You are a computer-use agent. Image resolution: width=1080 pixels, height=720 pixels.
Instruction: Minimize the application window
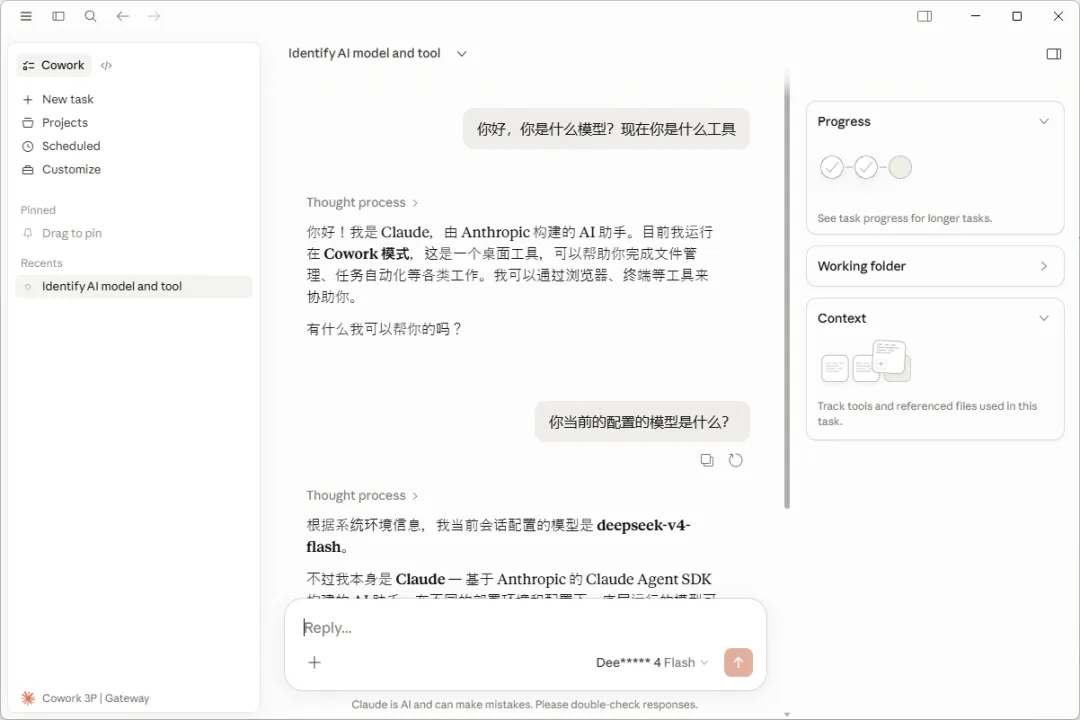pyautogui.click(x=975, y=16)
